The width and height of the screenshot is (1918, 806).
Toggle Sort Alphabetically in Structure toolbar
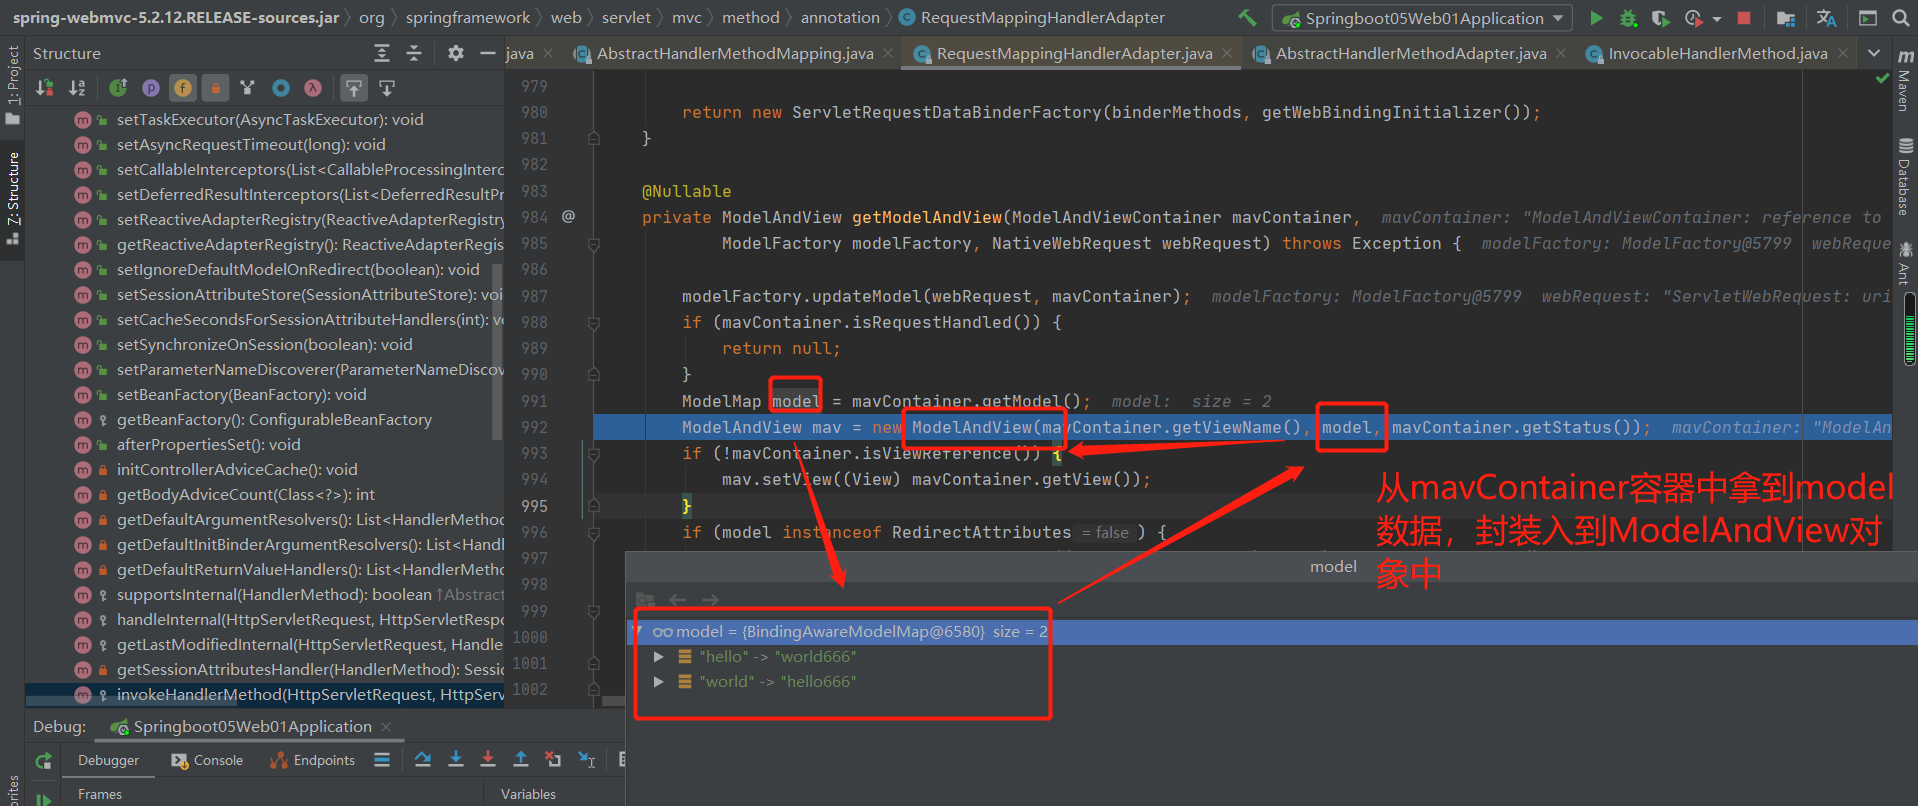[77, 88]
